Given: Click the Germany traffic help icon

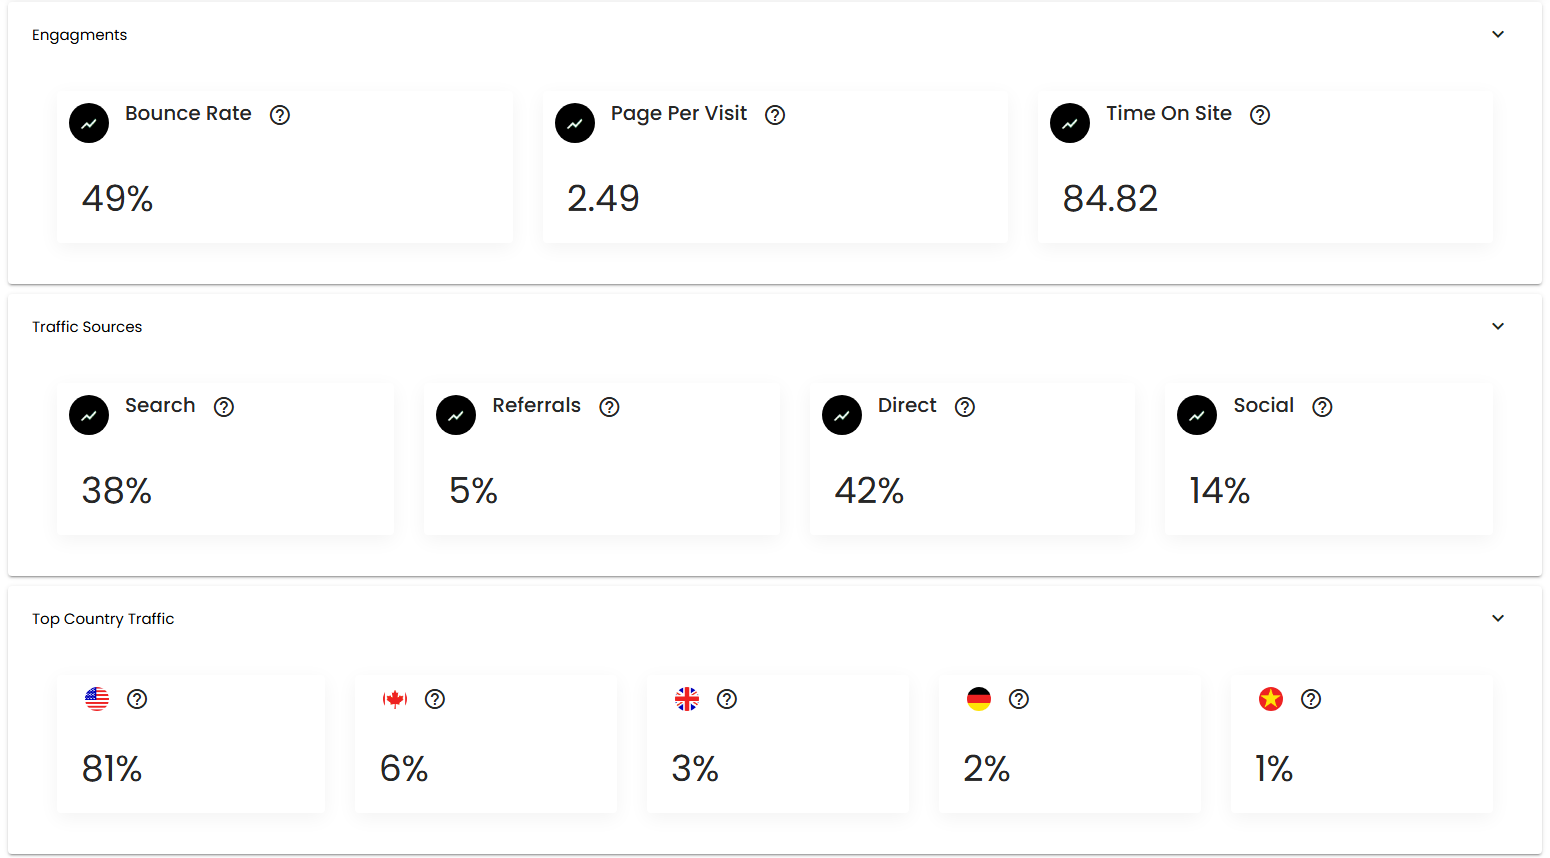Looking at the screenshot, I should click(1019, 699).
